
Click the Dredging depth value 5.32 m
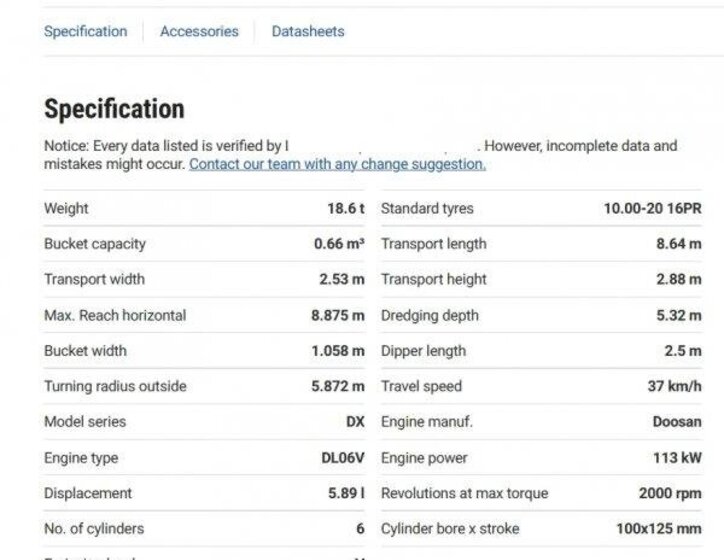pos(678,315)
